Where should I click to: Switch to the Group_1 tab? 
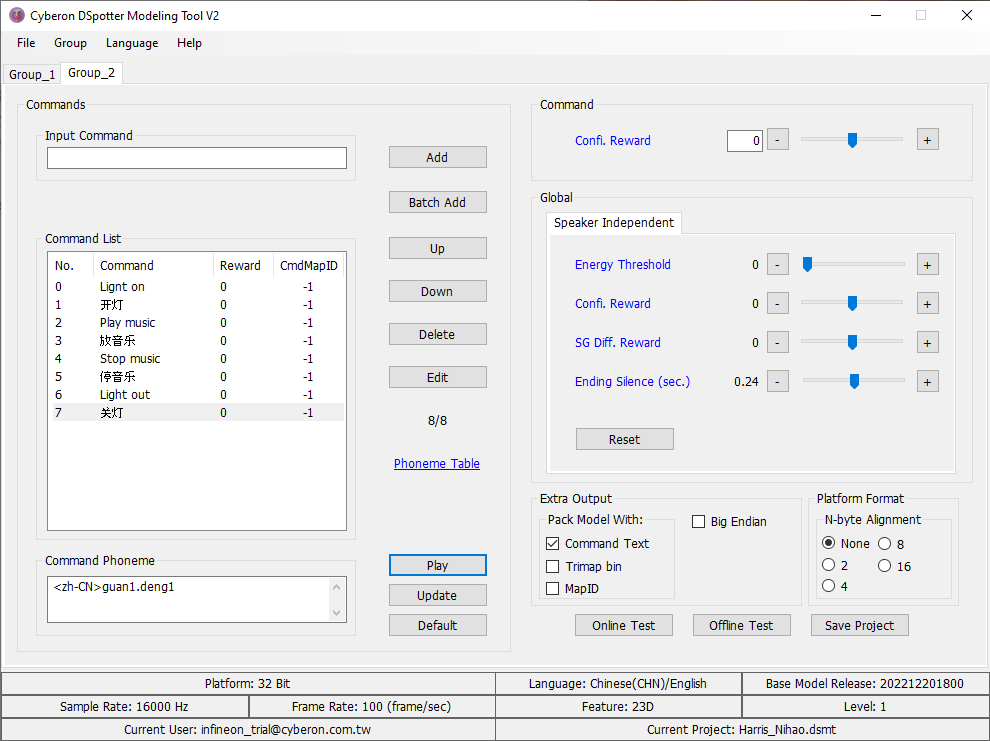coord(32,73)
